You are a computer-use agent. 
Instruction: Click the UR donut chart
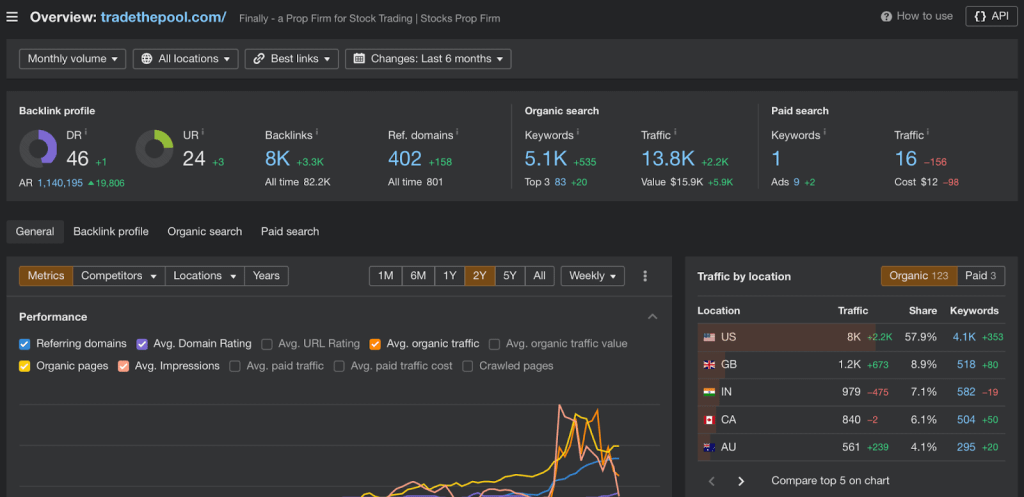coord(155,149)
